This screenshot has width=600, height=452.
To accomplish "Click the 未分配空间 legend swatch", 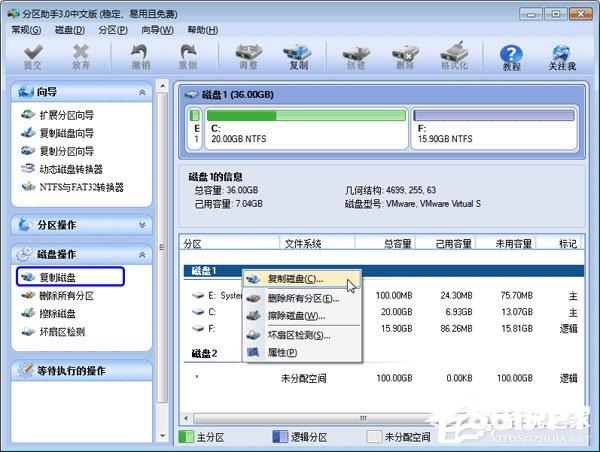I will pos(374,437).
